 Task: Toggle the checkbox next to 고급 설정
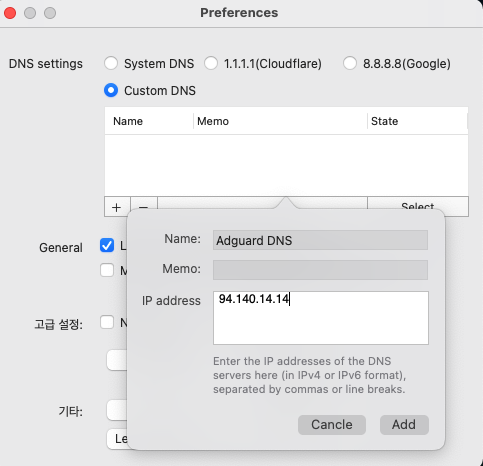107,322
